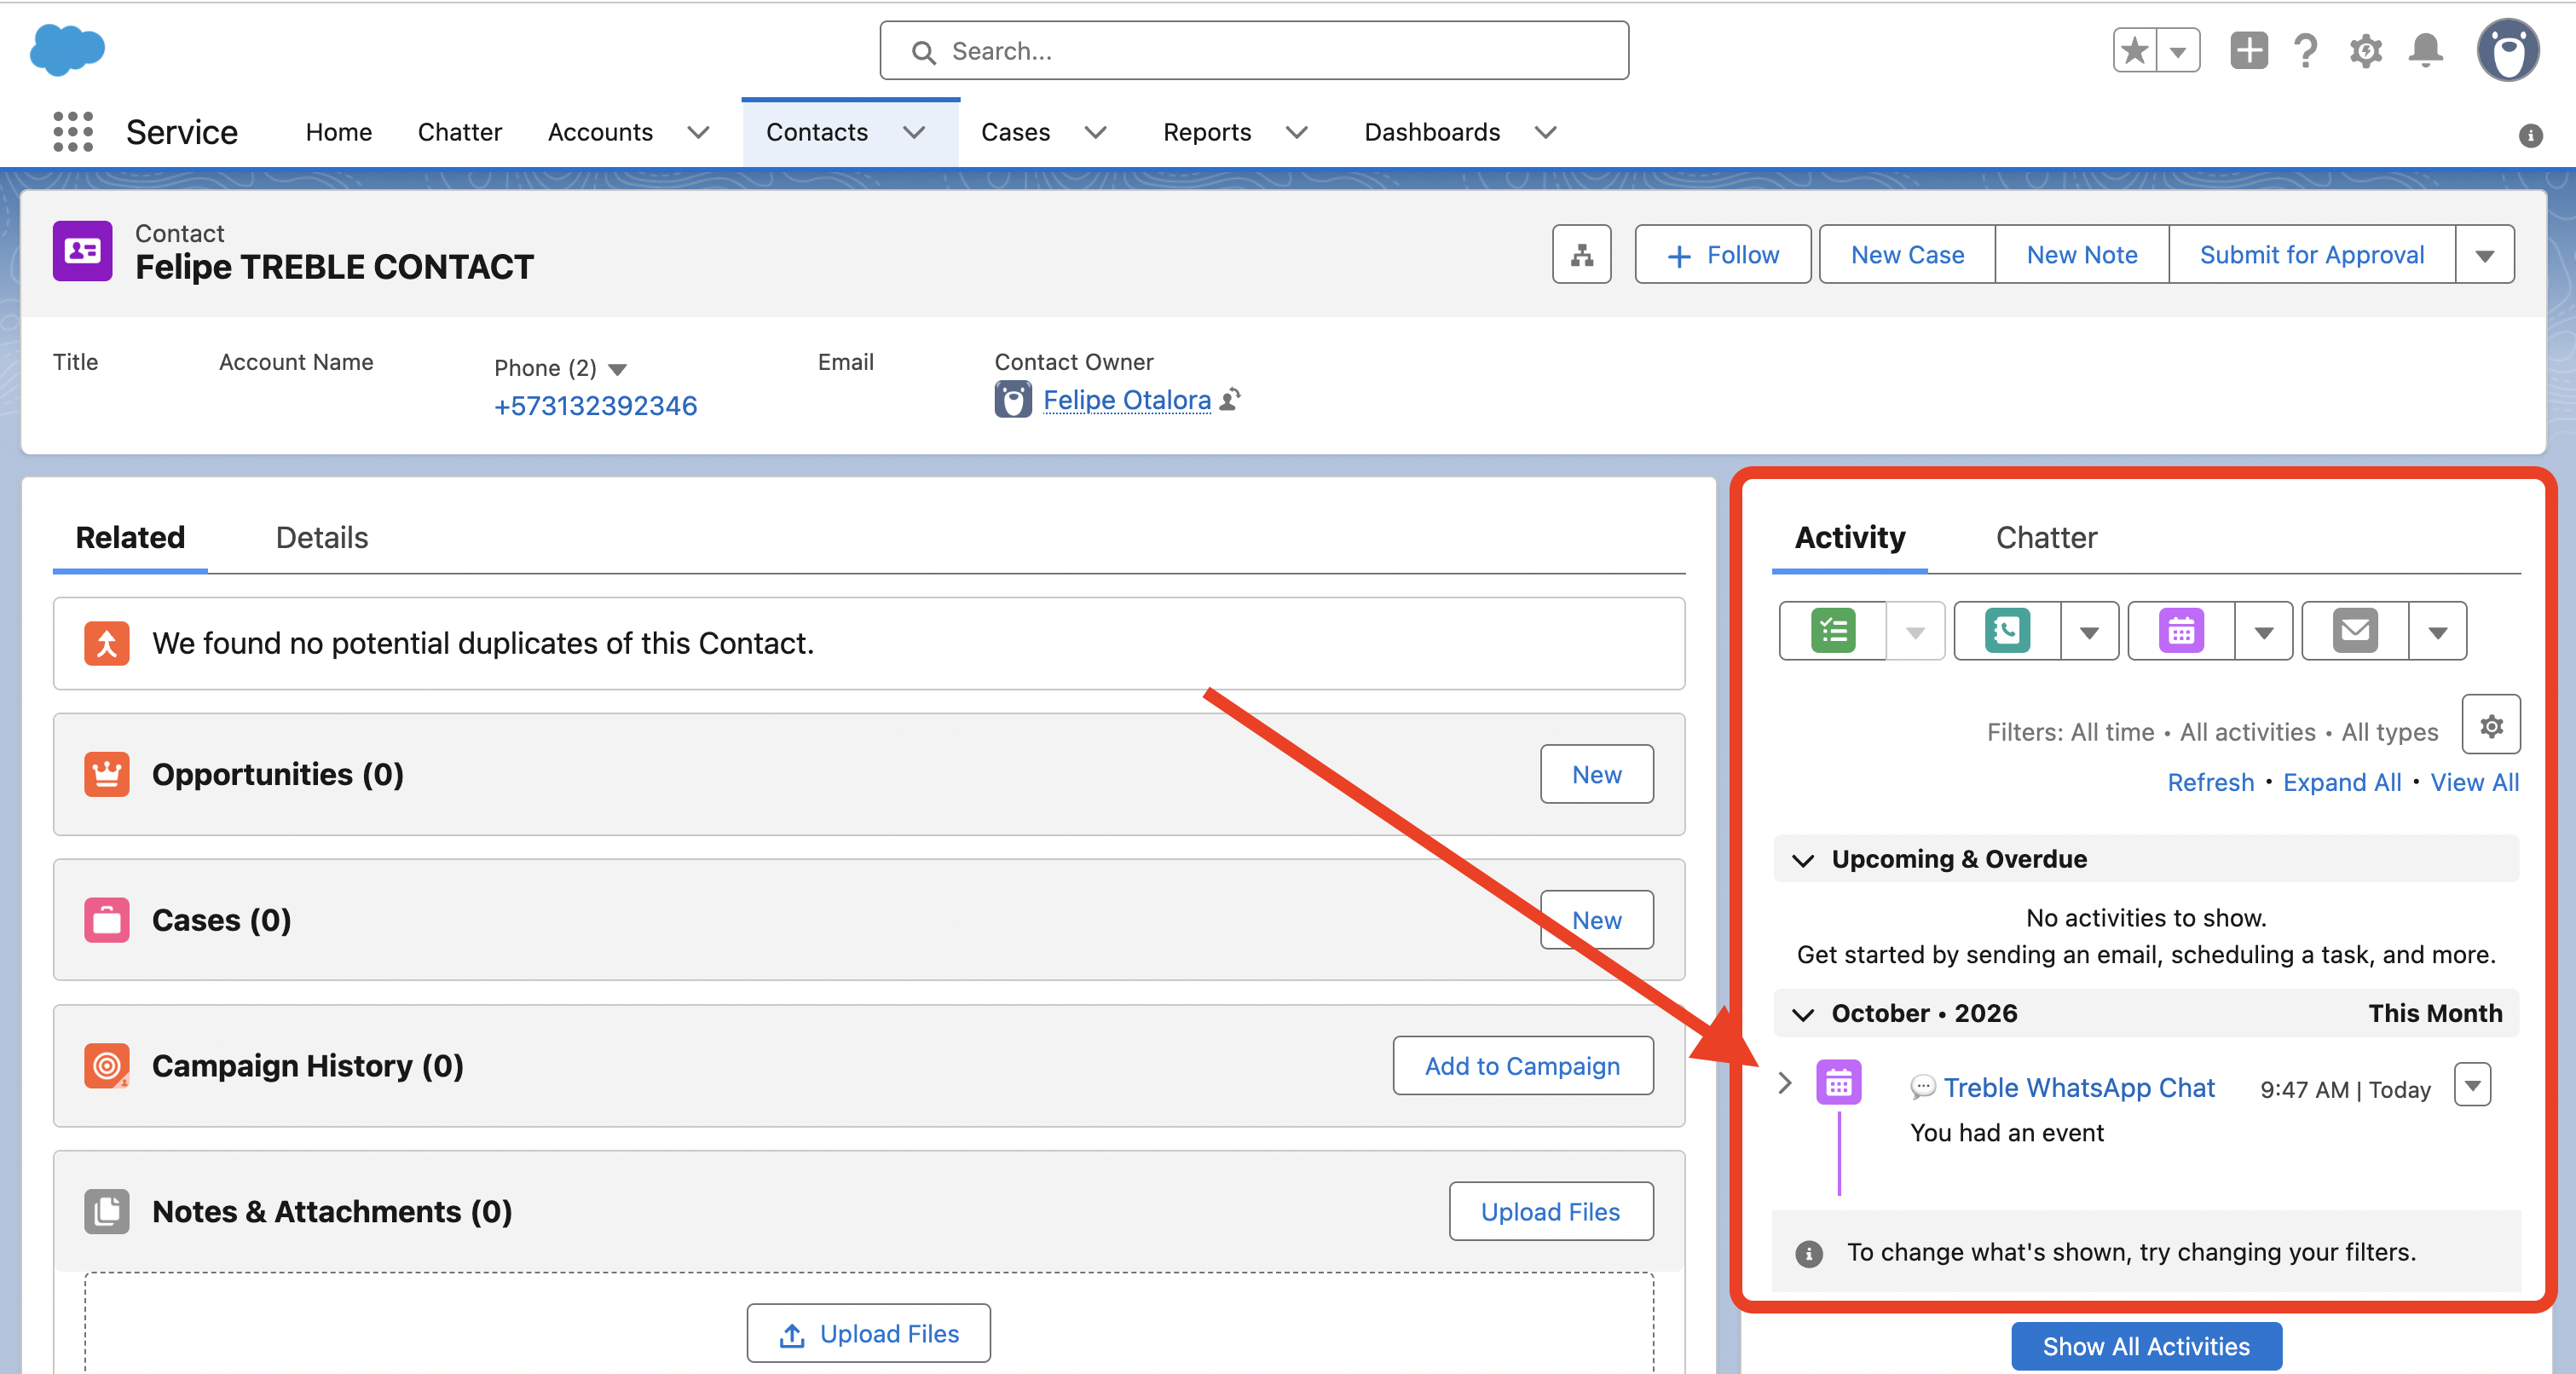Open the Notifications bell
The width and height of the screenshot is (2576, 1374).
[2426, 50]
